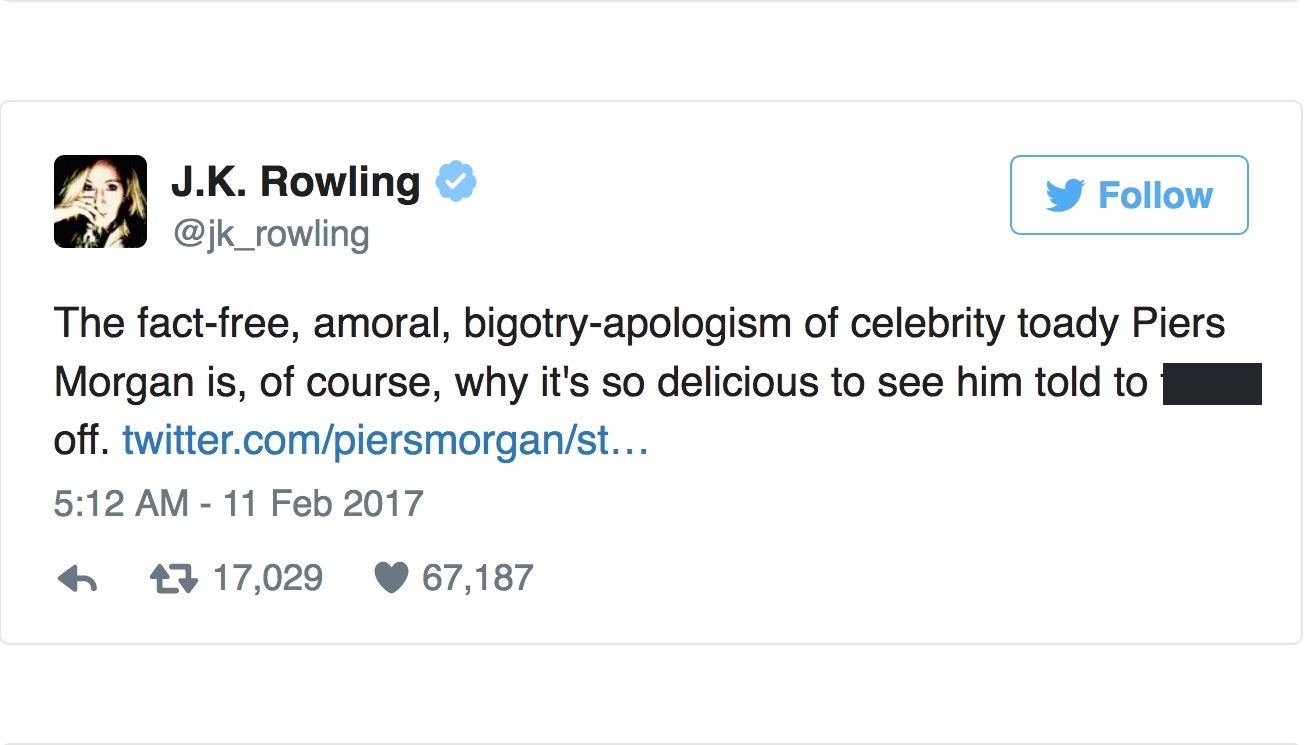Click the blue verified badge

click(456, 182)
